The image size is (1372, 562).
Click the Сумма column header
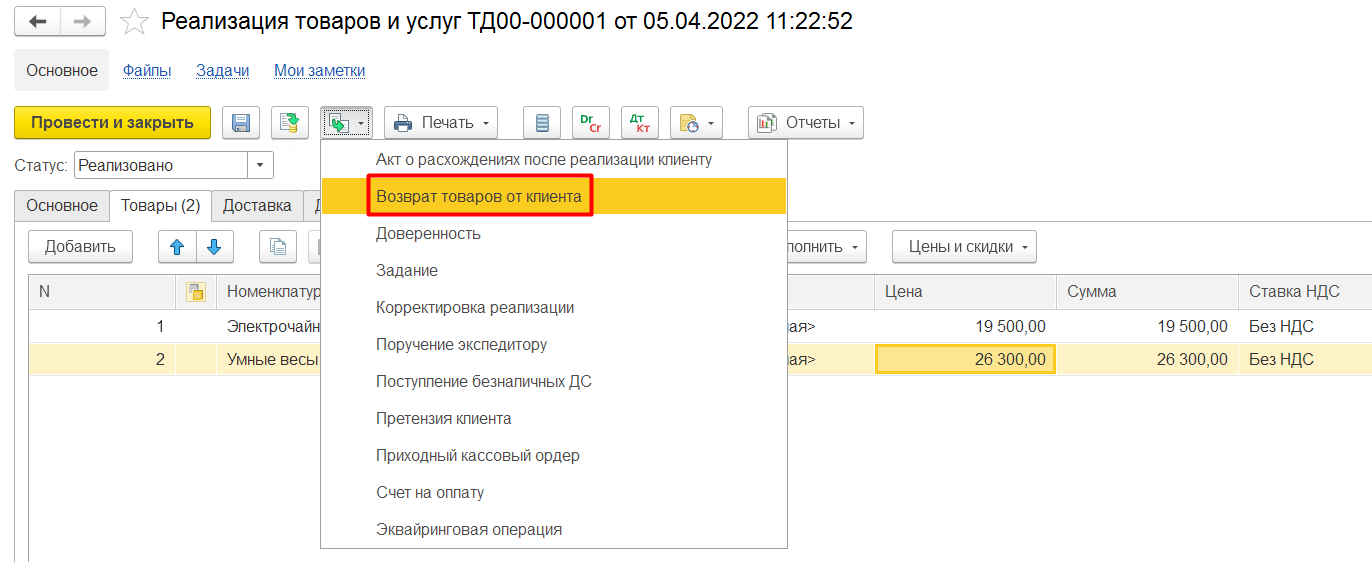tap(1147, 292)
